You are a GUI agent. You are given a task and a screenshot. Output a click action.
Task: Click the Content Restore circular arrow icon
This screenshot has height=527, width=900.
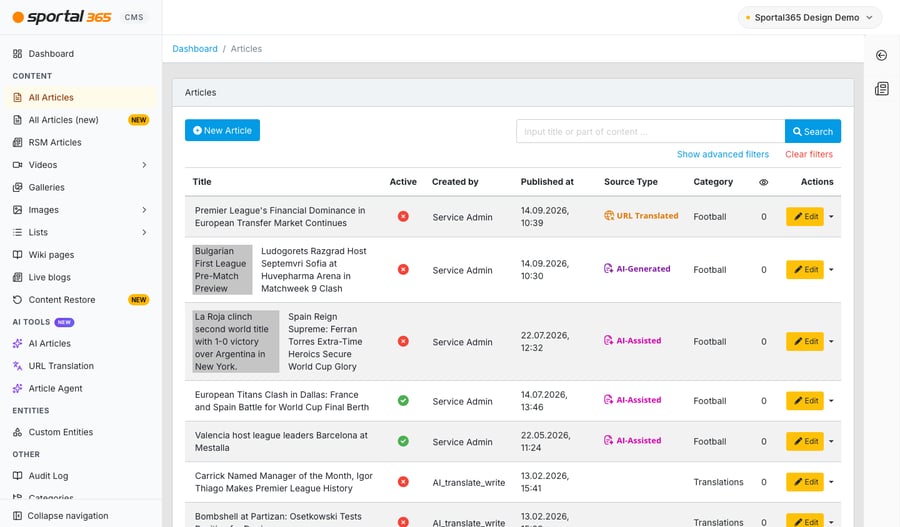17,300
